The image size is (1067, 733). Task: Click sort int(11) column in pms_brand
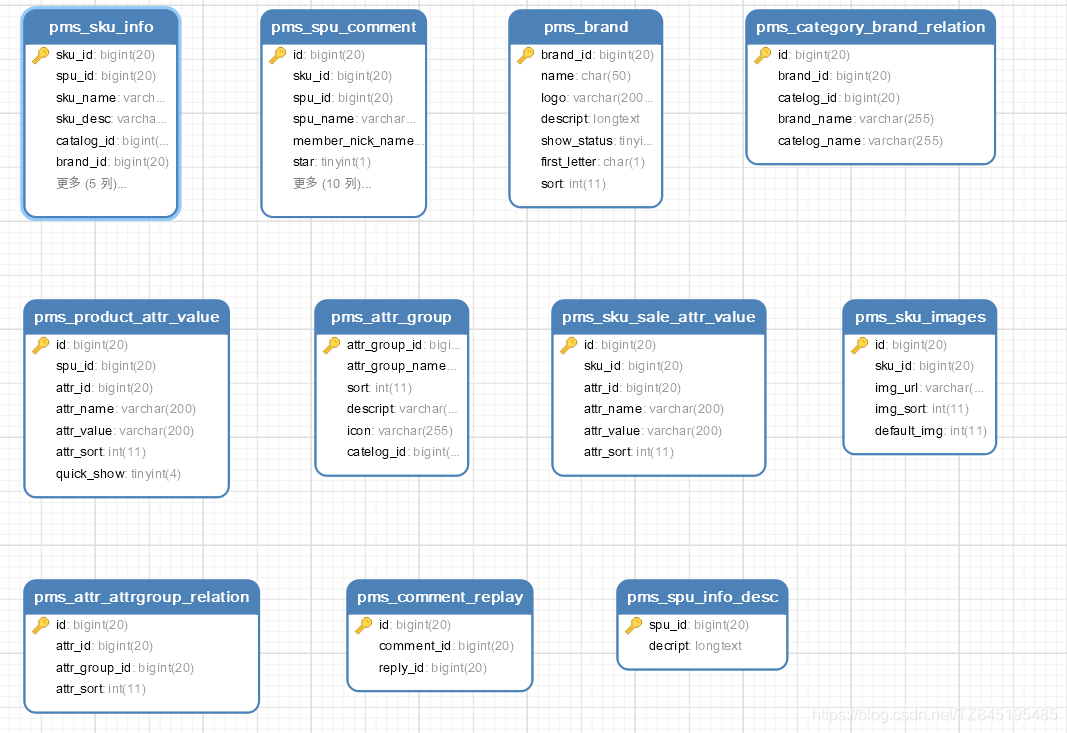tap(573, 184)
